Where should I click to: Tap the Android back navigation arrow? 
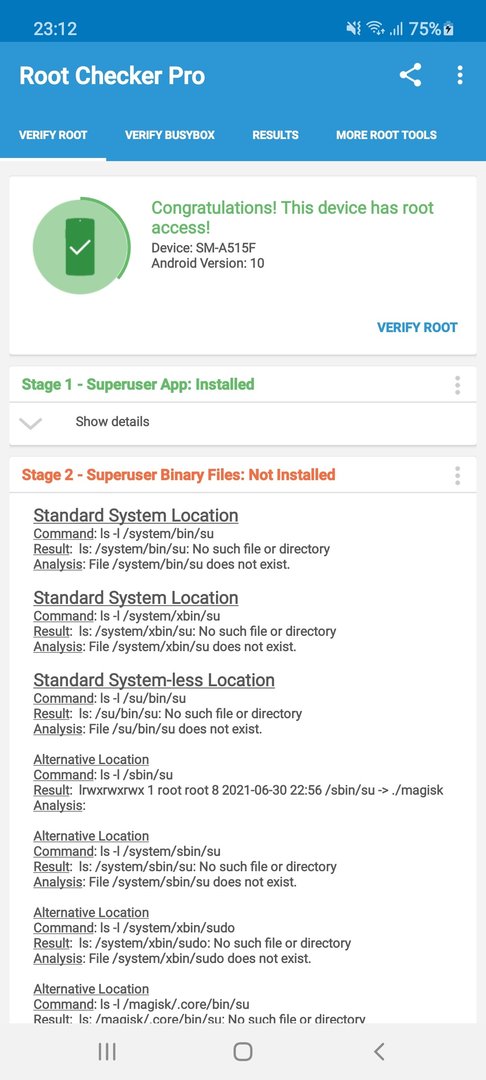[x=379, y=1051]
